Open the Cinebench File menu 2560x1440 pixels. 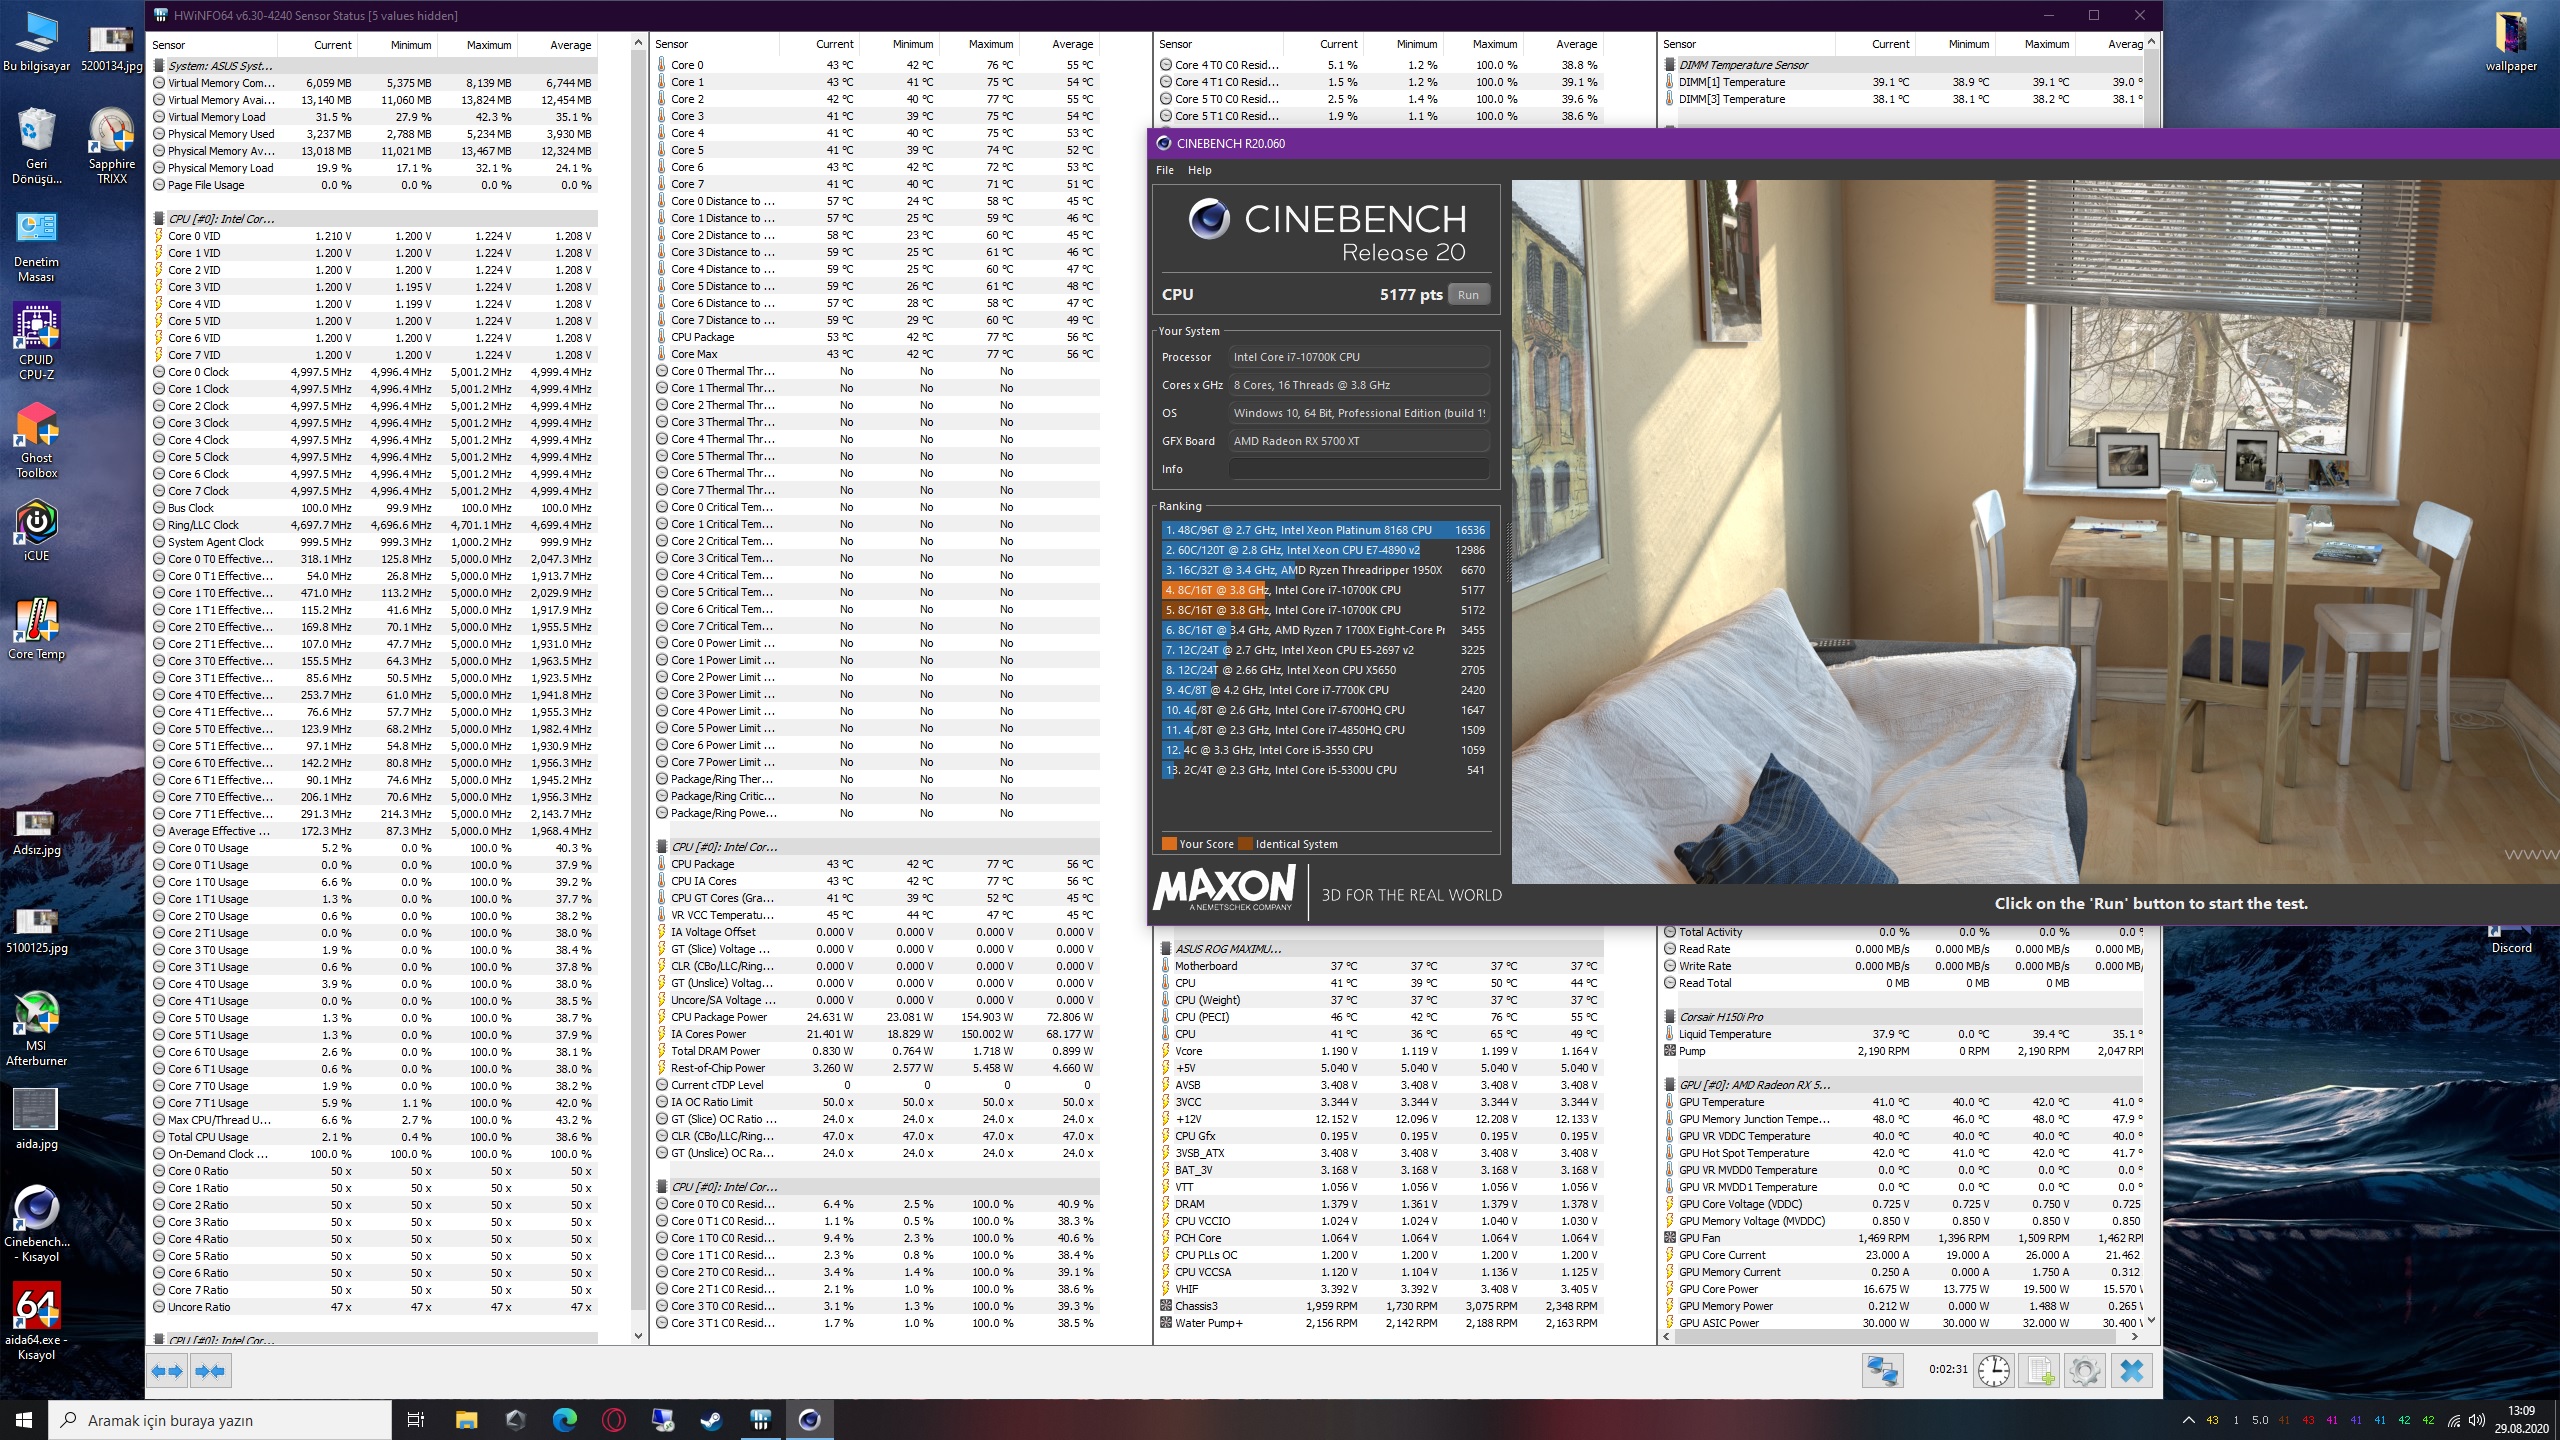1164,170
